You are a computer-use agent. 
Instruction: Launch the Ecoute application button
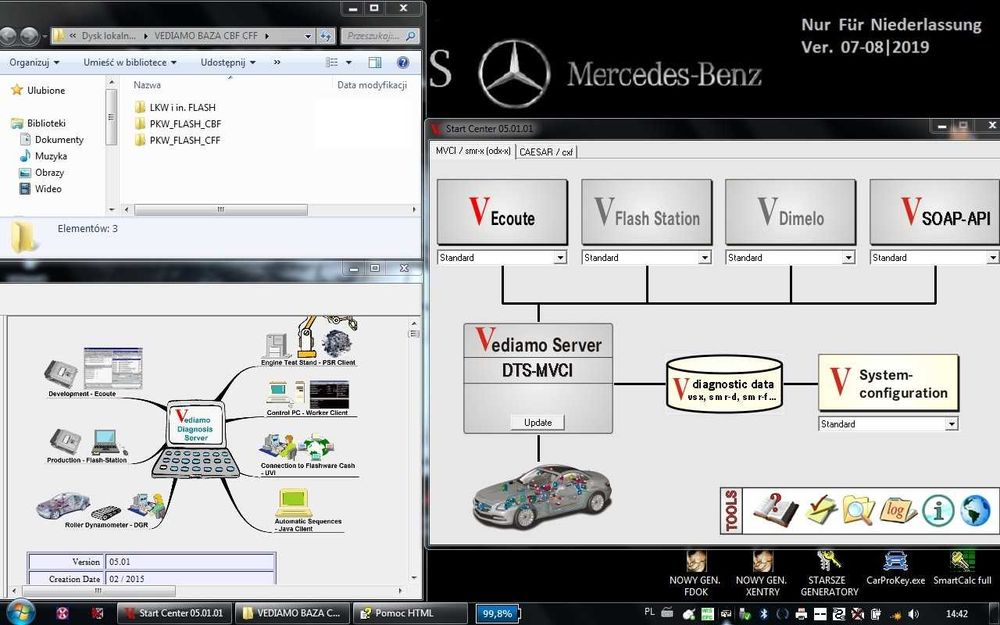[x=502, y=212]
